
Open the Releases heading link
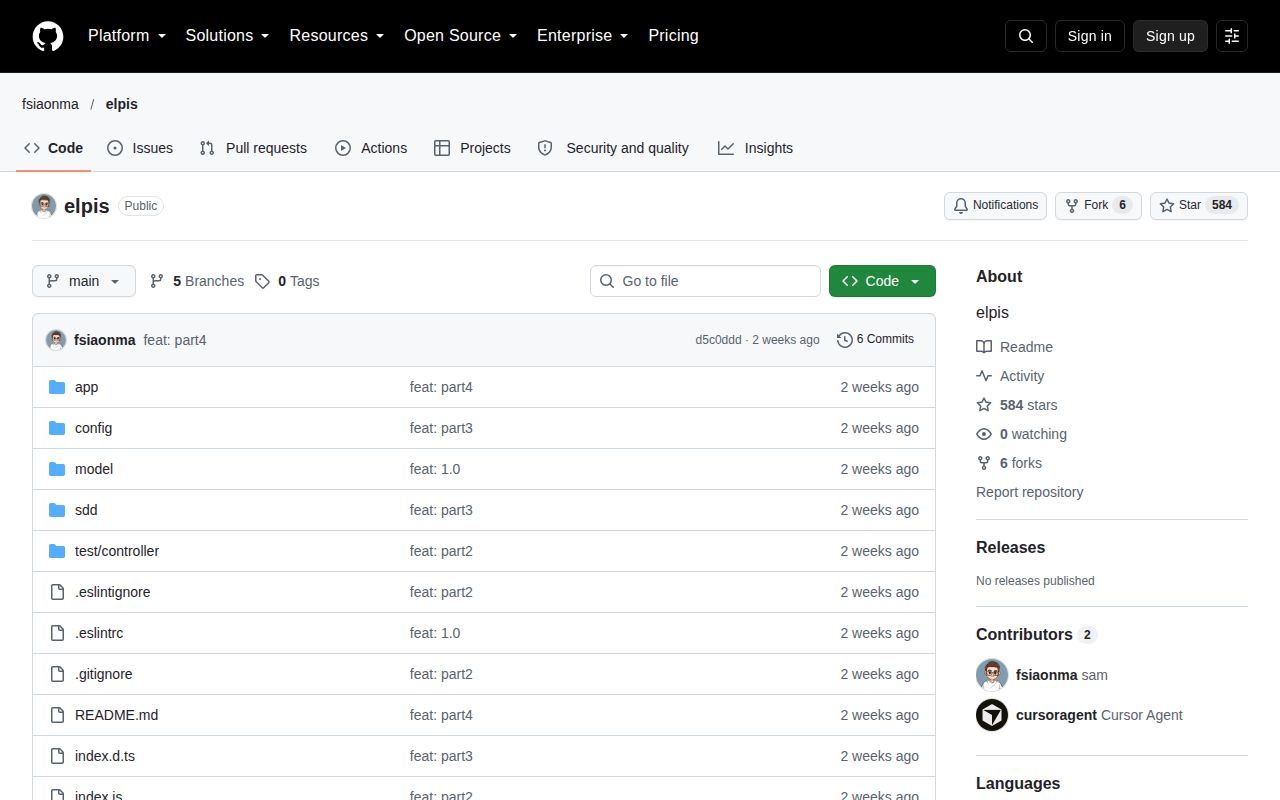point(1010,548)
